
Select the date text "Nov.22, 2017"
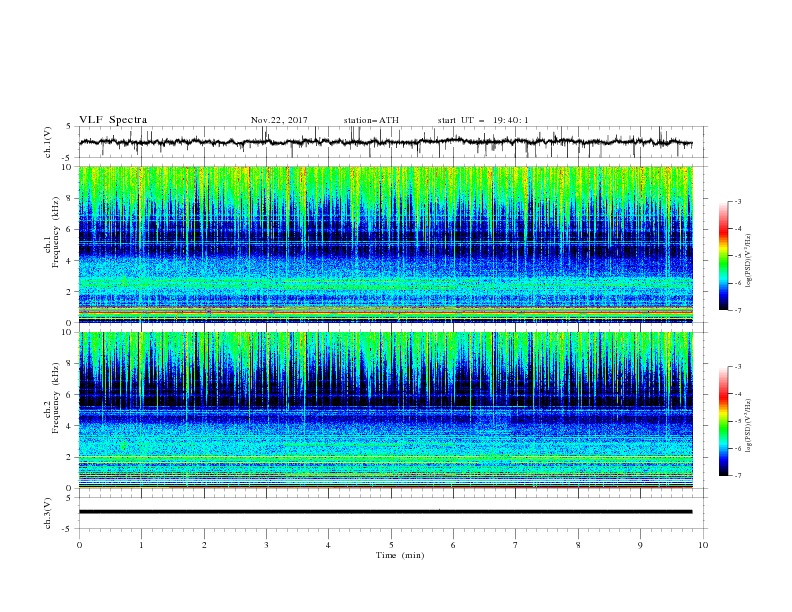click(x=279, y=120)
